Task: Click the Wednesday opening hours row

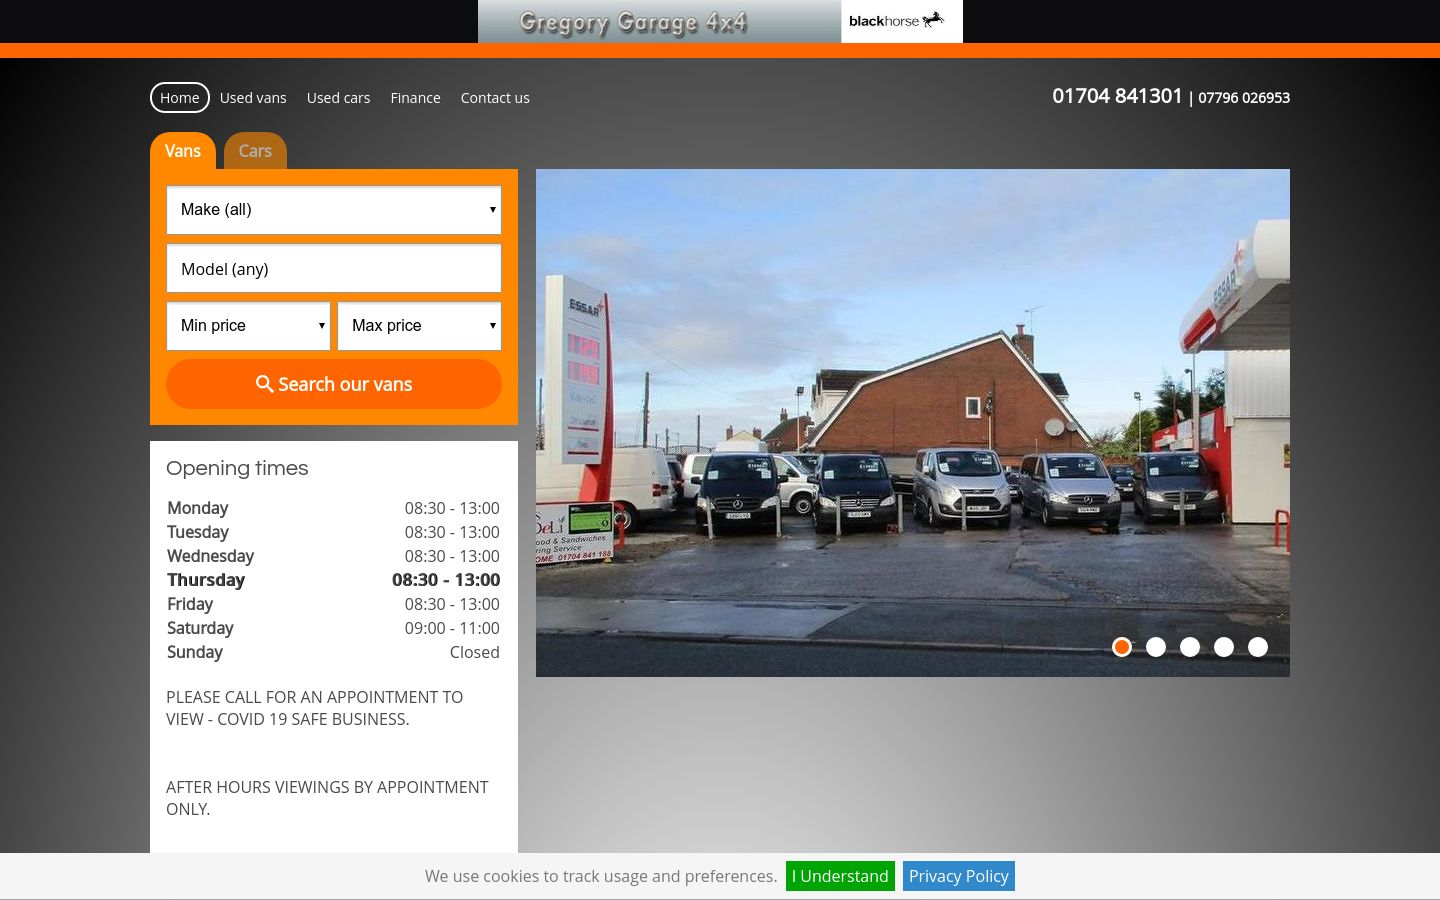Action: (334, 556)
